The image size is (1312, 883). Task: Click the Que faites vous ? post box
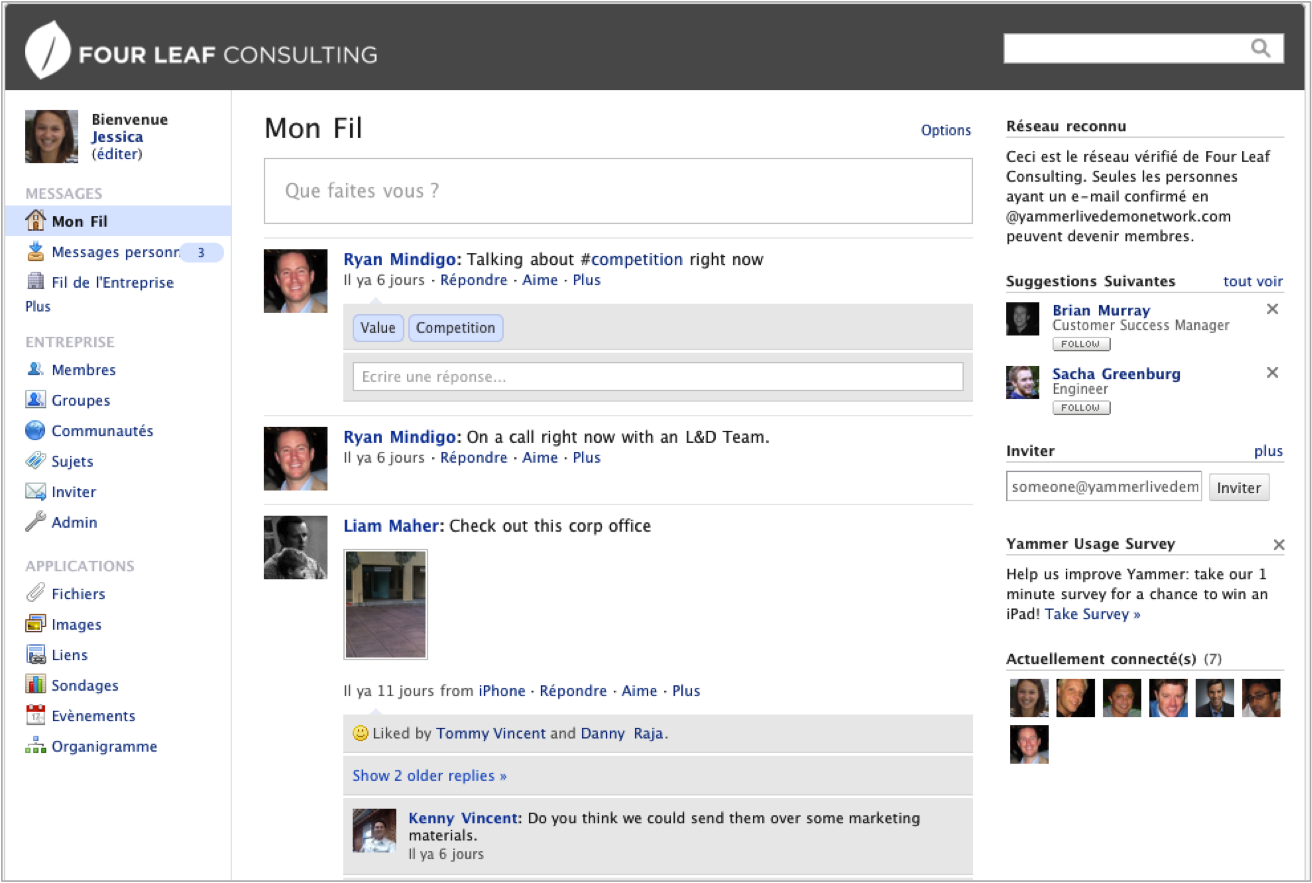pyautogui.click(x=618, y=190)
